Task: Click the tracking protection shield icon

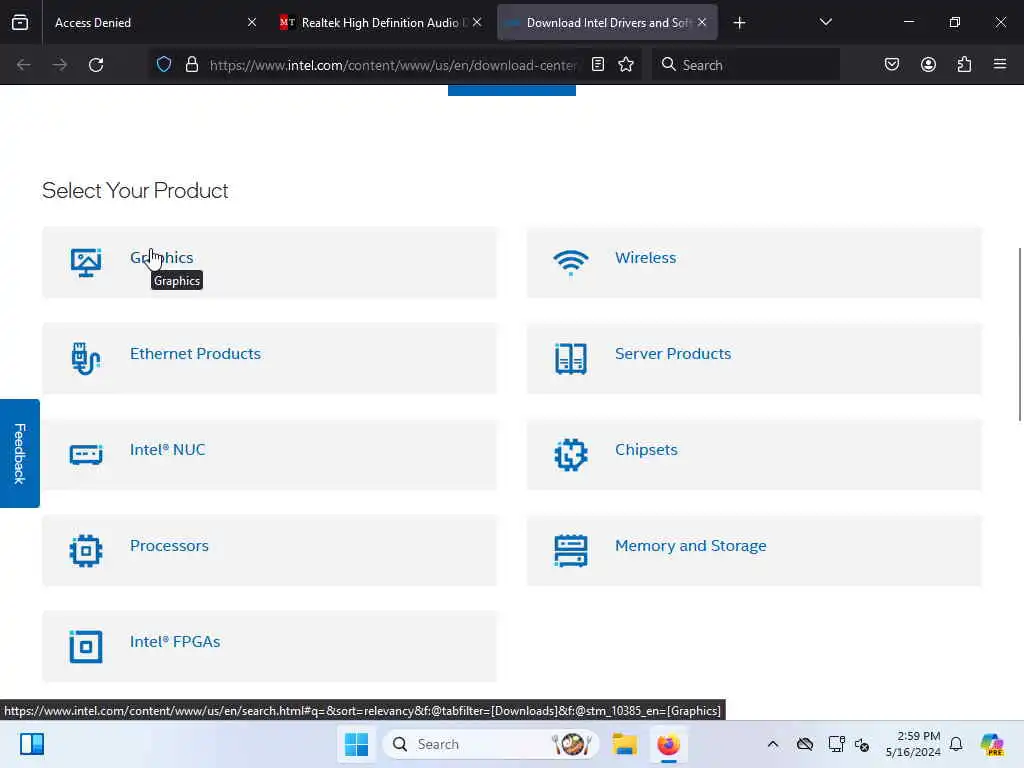Action: coord(164,65)
